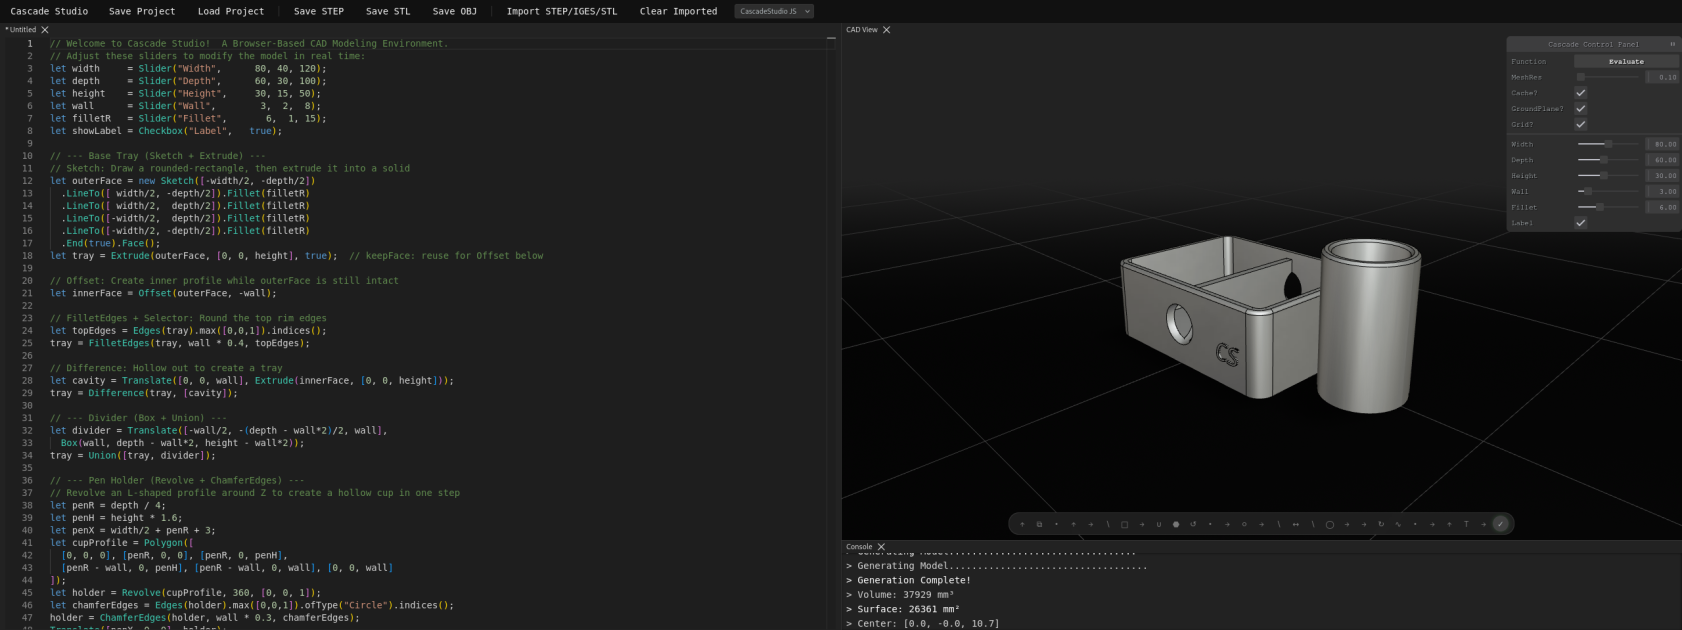
Task: Click the MeshRes value field 0.10
Action: 1663,77
